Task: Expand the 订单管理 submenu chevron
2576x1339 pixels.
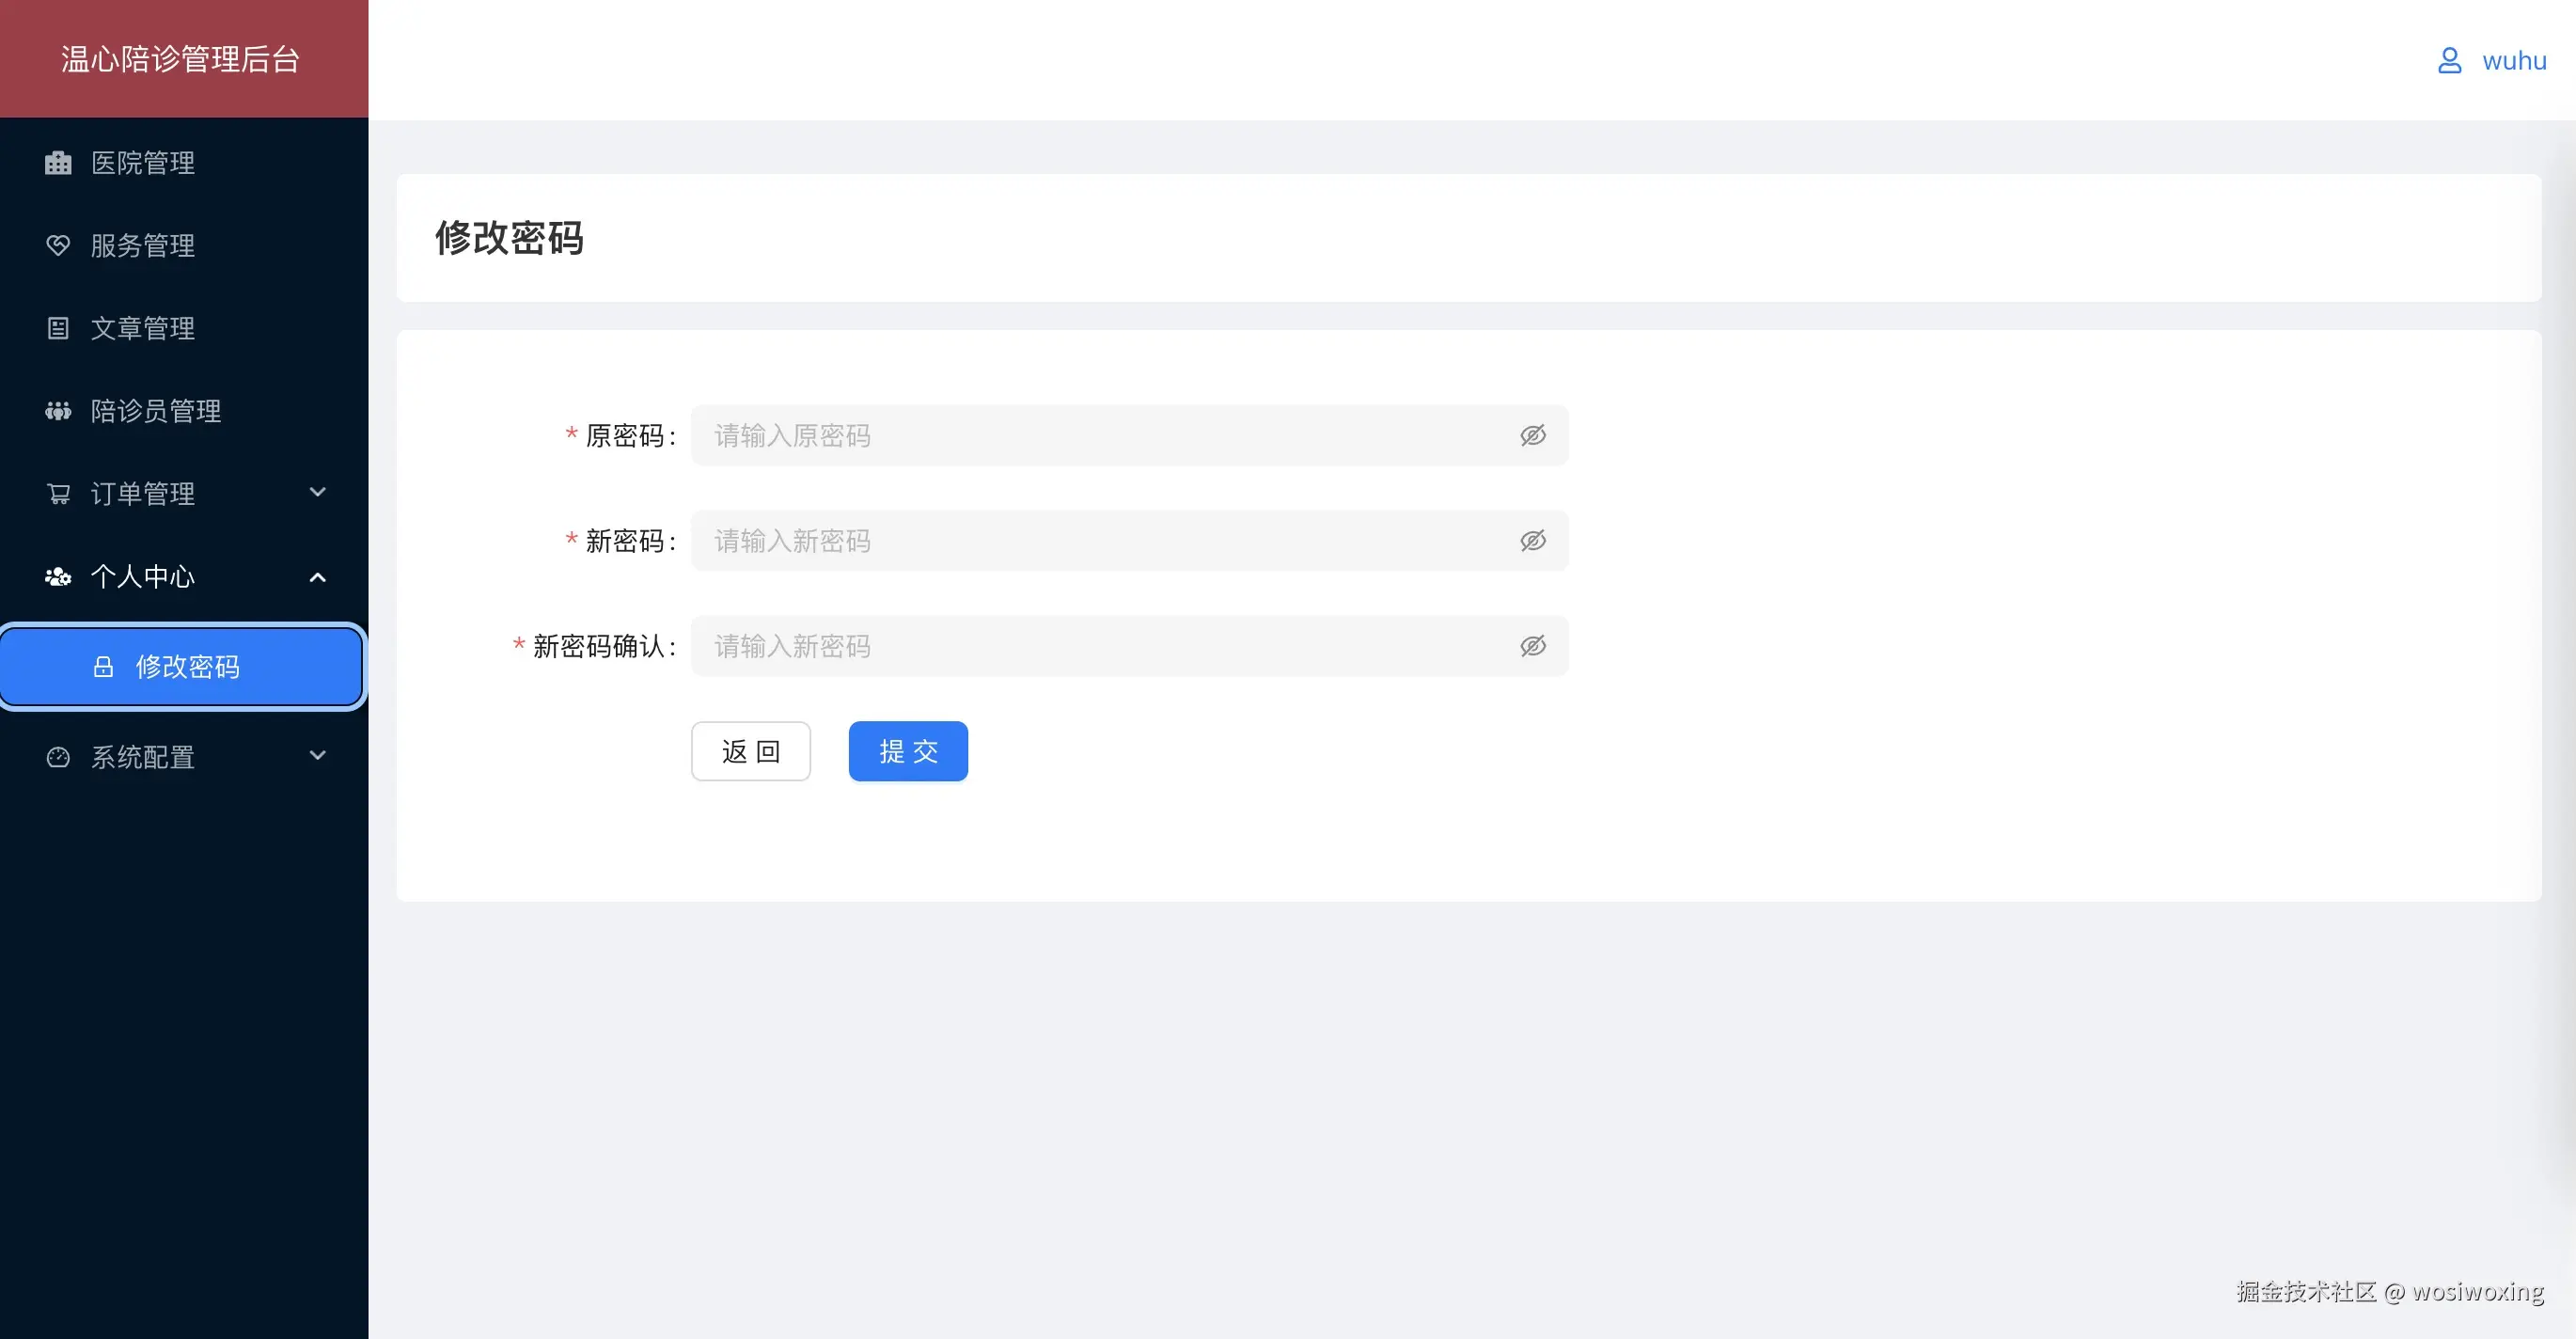Action: (x=318, y=492)
